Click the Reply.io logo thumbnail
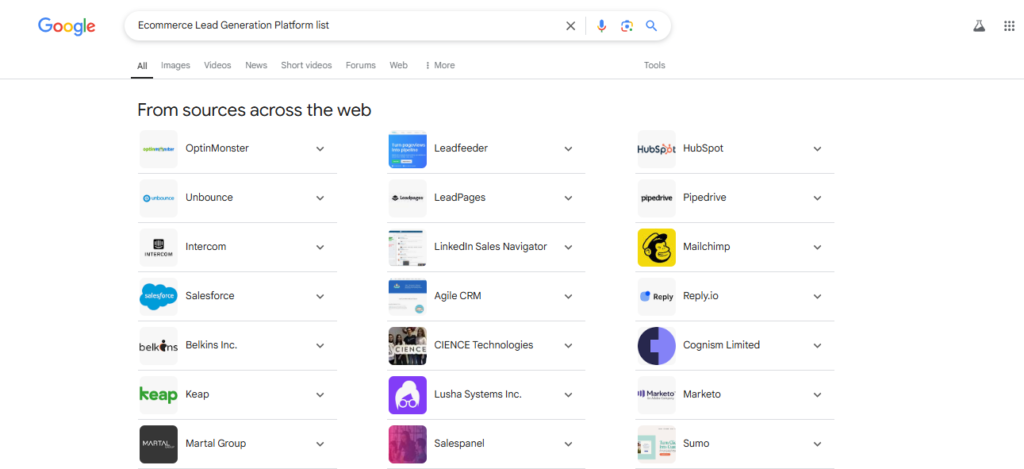The image size is (1024, 469). coord(656,296)
